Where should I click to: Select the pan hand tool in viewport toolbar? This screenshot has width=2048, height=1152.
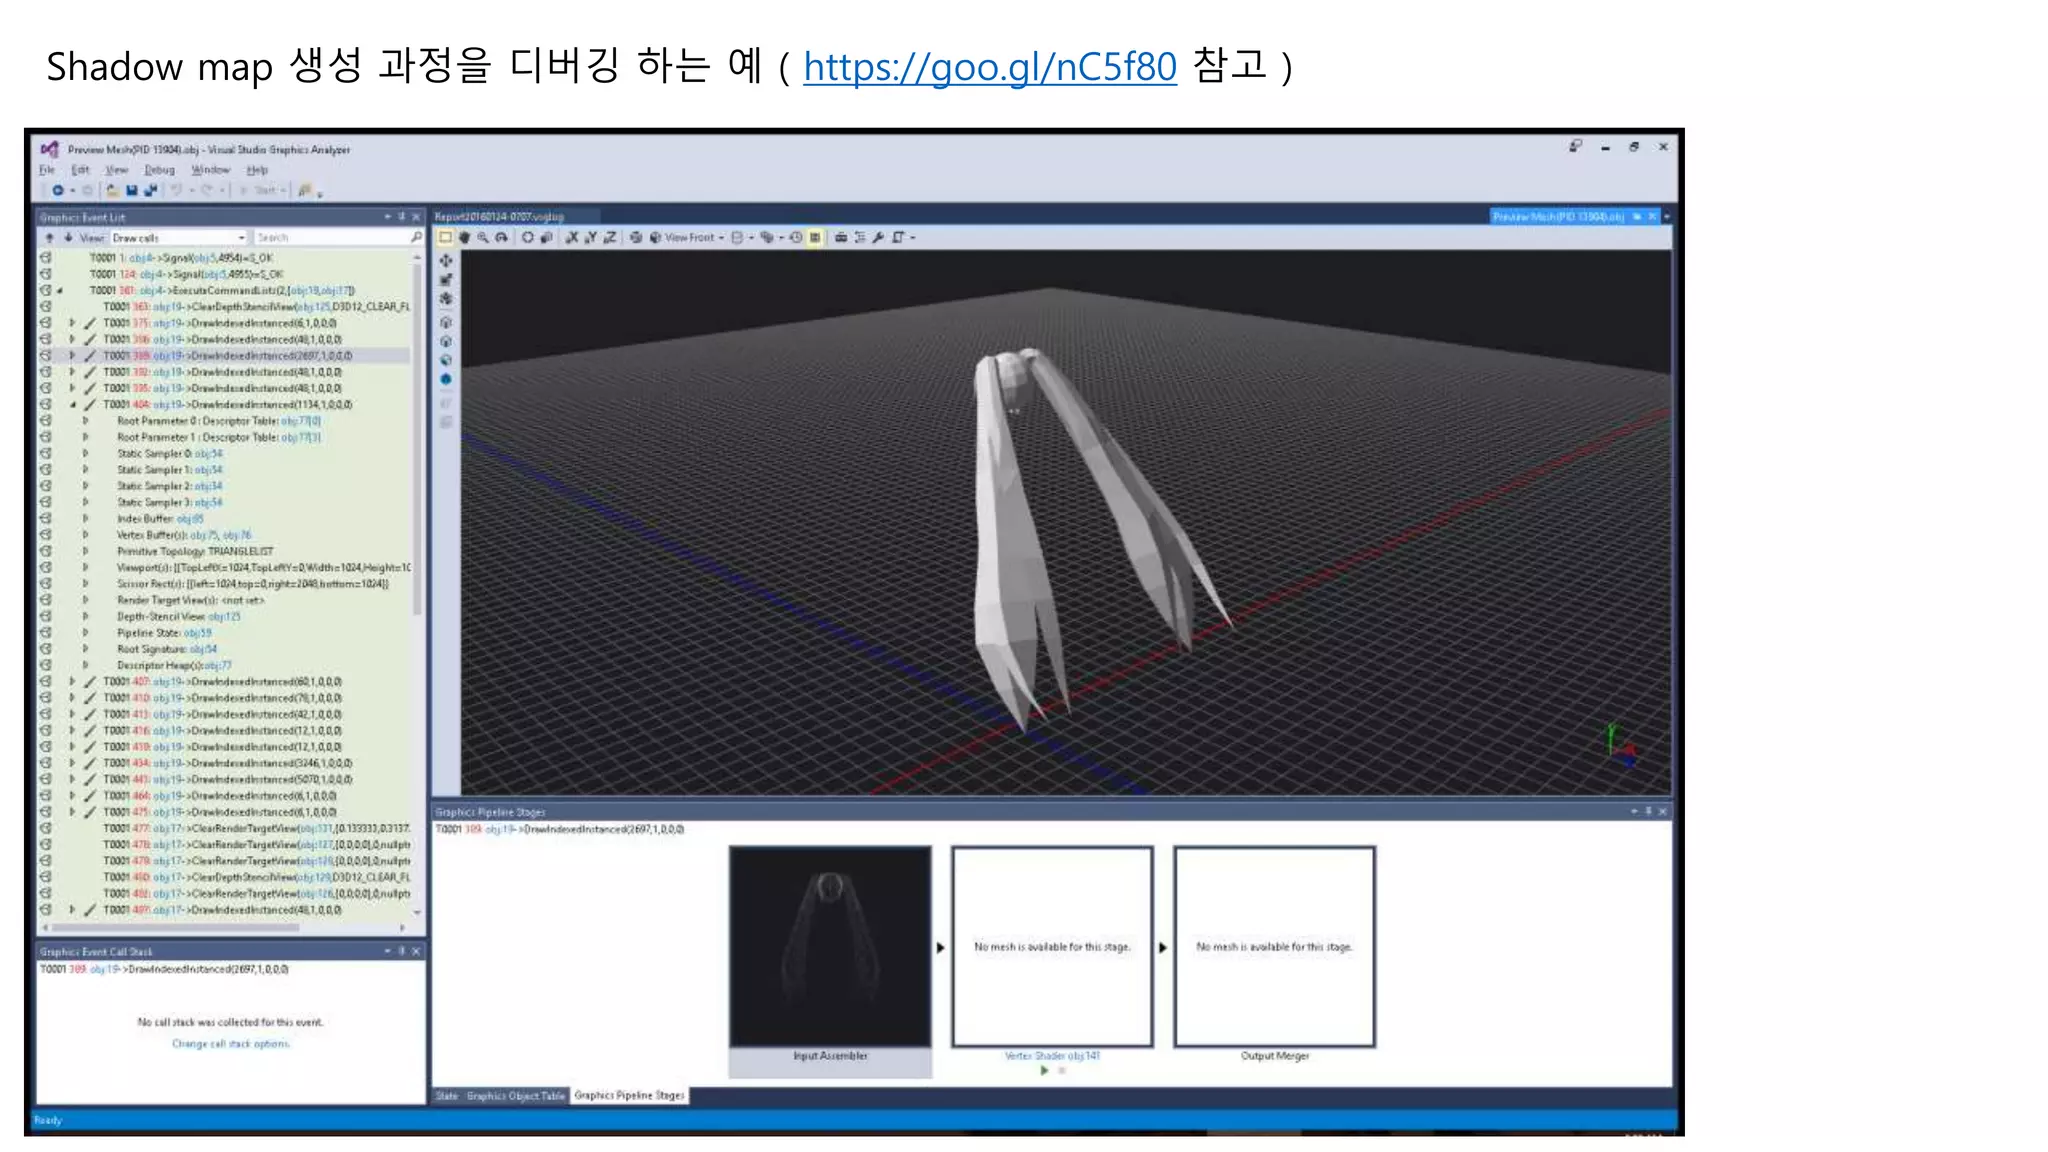tap(464, 237)
